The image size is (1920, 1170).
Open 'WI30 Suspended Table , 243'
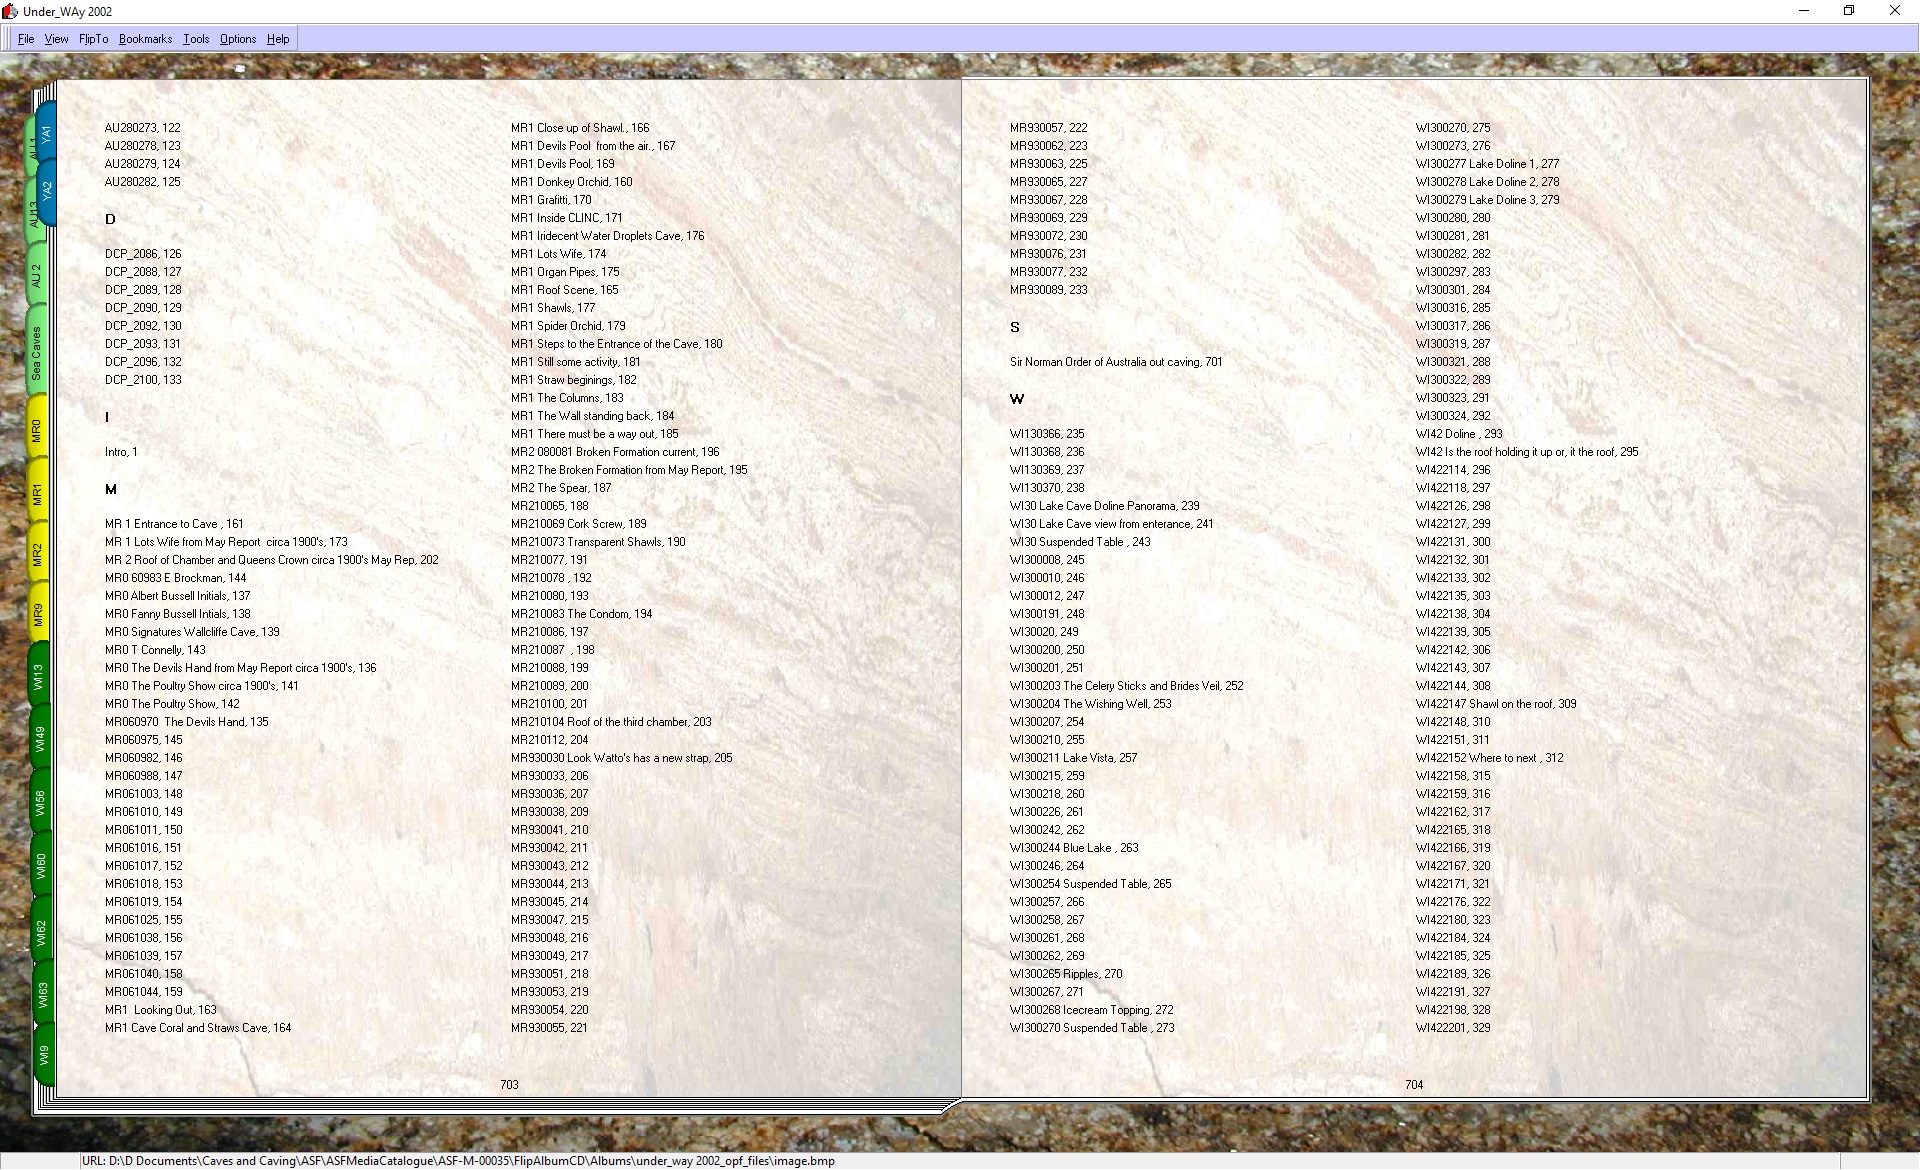coord(1080,542)
